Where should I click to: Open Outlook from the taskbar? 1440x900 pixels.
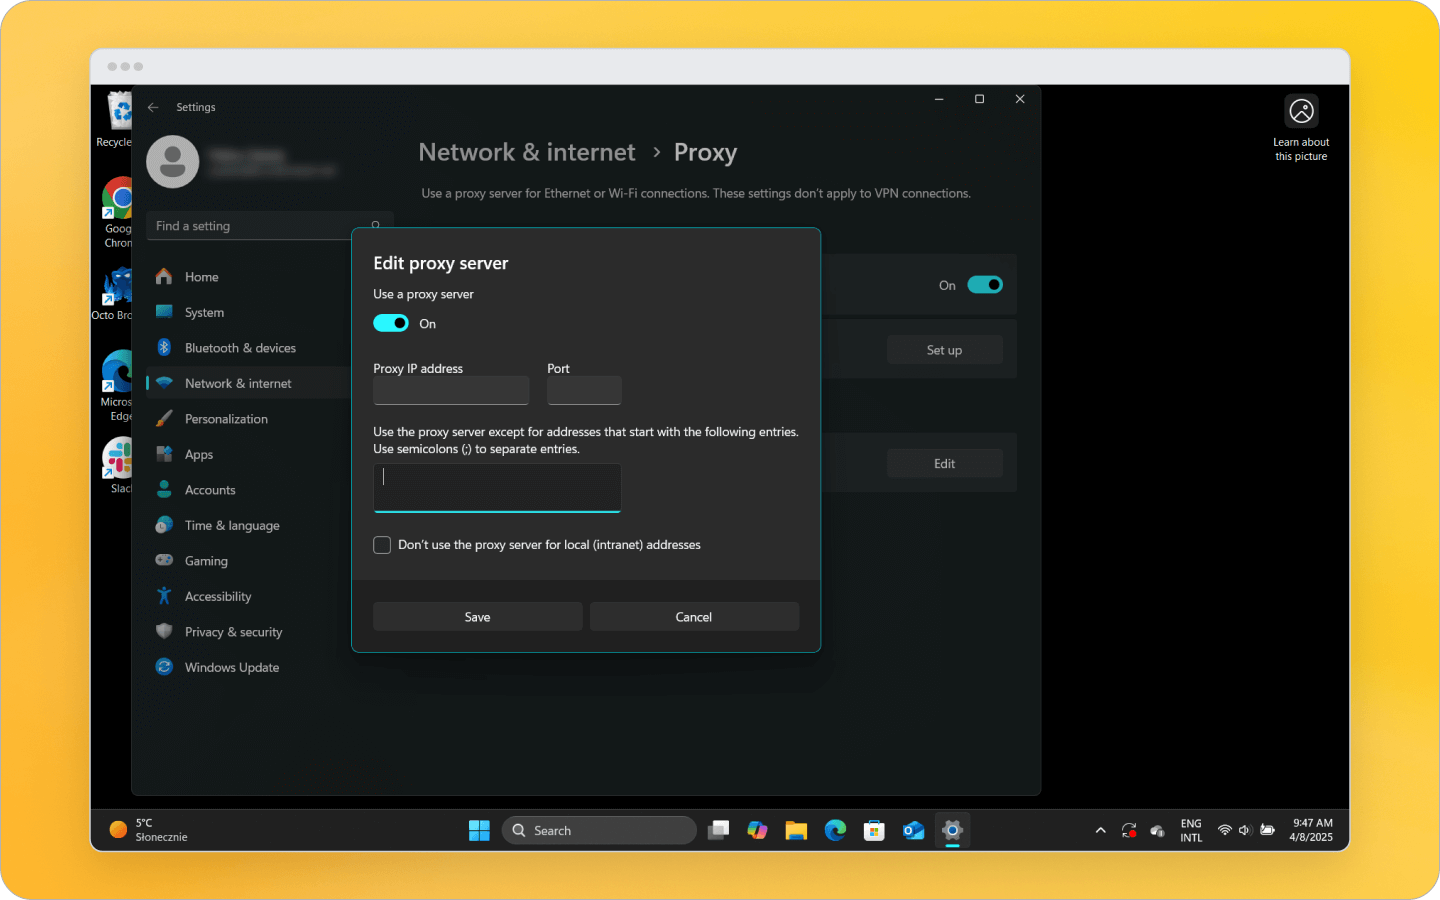pos(913,830)
